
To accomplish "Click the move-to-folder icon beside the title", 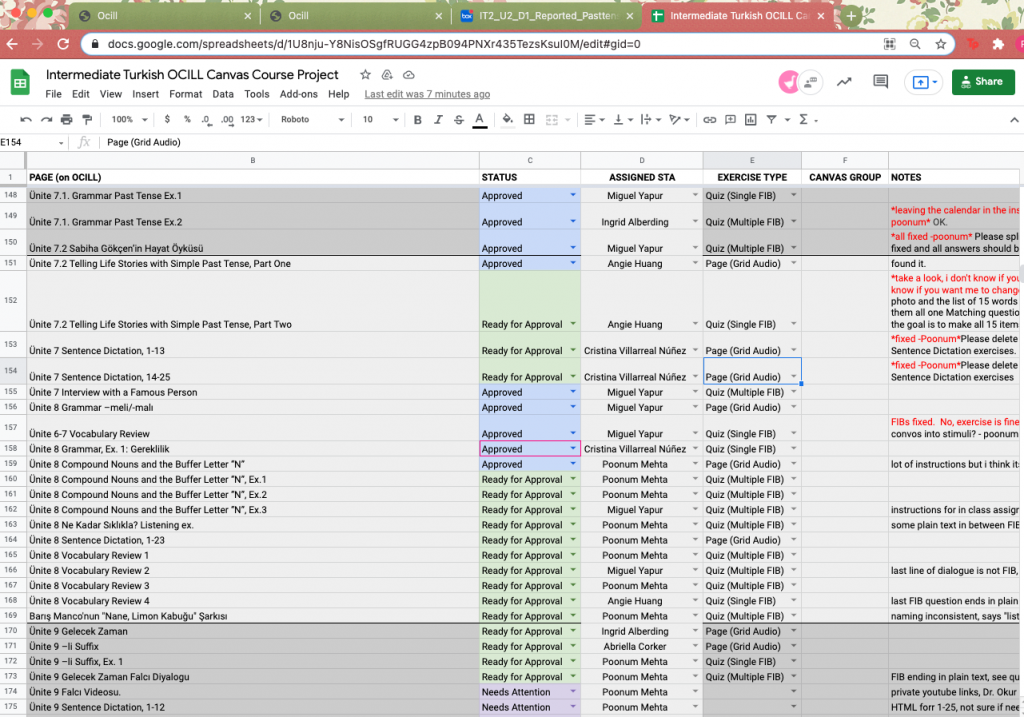I will tap(387, 75).
